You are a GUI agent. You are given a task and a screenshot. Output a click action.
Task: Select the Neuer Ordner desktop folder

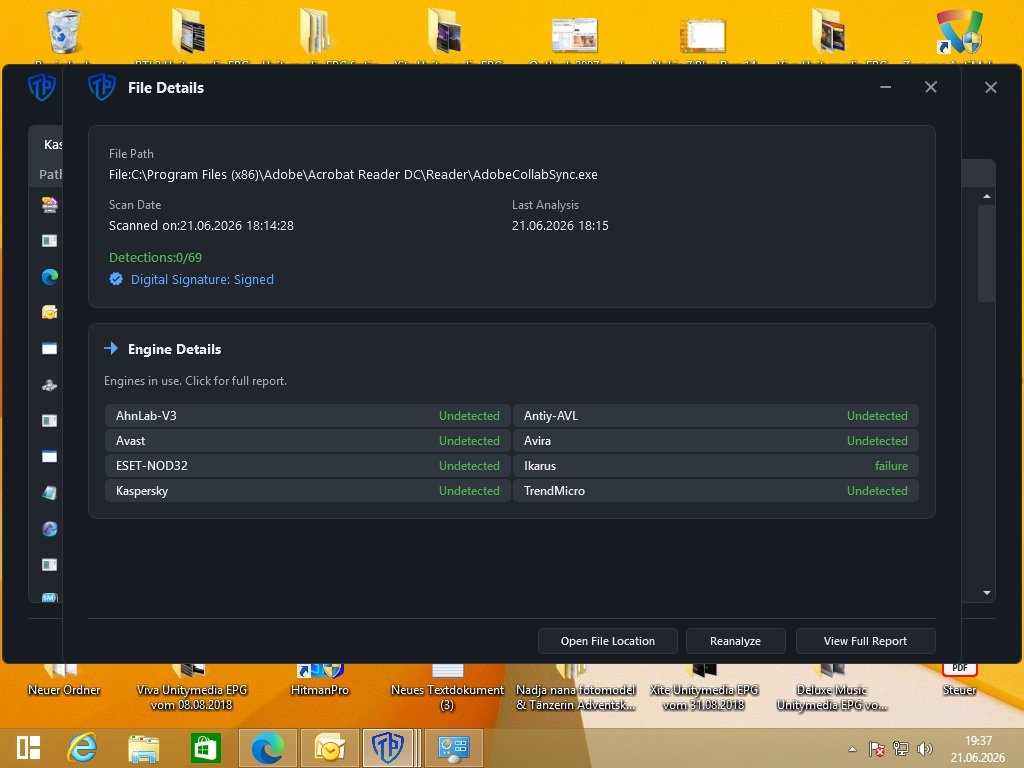click(x=64, y=682)
